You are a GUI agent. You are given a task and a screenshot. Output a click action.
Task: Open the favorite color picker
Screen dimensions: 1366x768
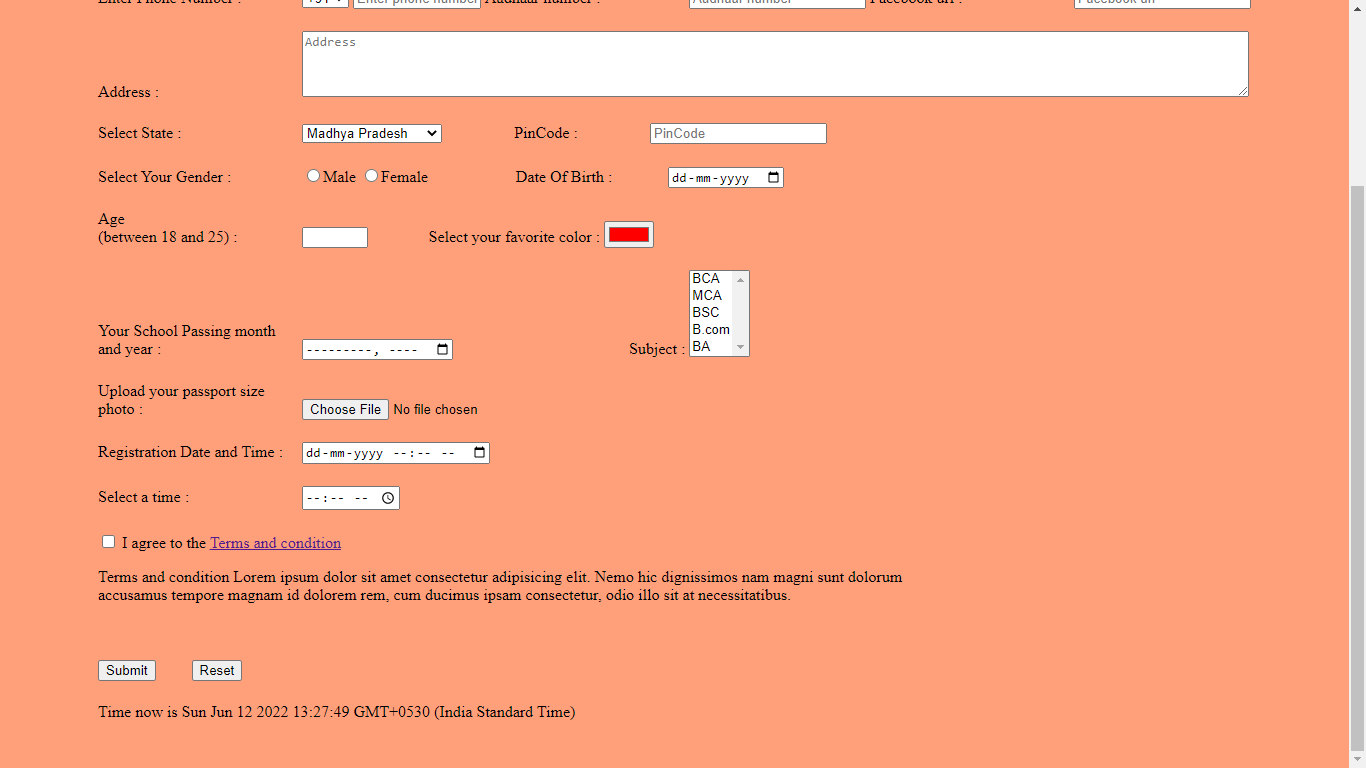point(628,234)
